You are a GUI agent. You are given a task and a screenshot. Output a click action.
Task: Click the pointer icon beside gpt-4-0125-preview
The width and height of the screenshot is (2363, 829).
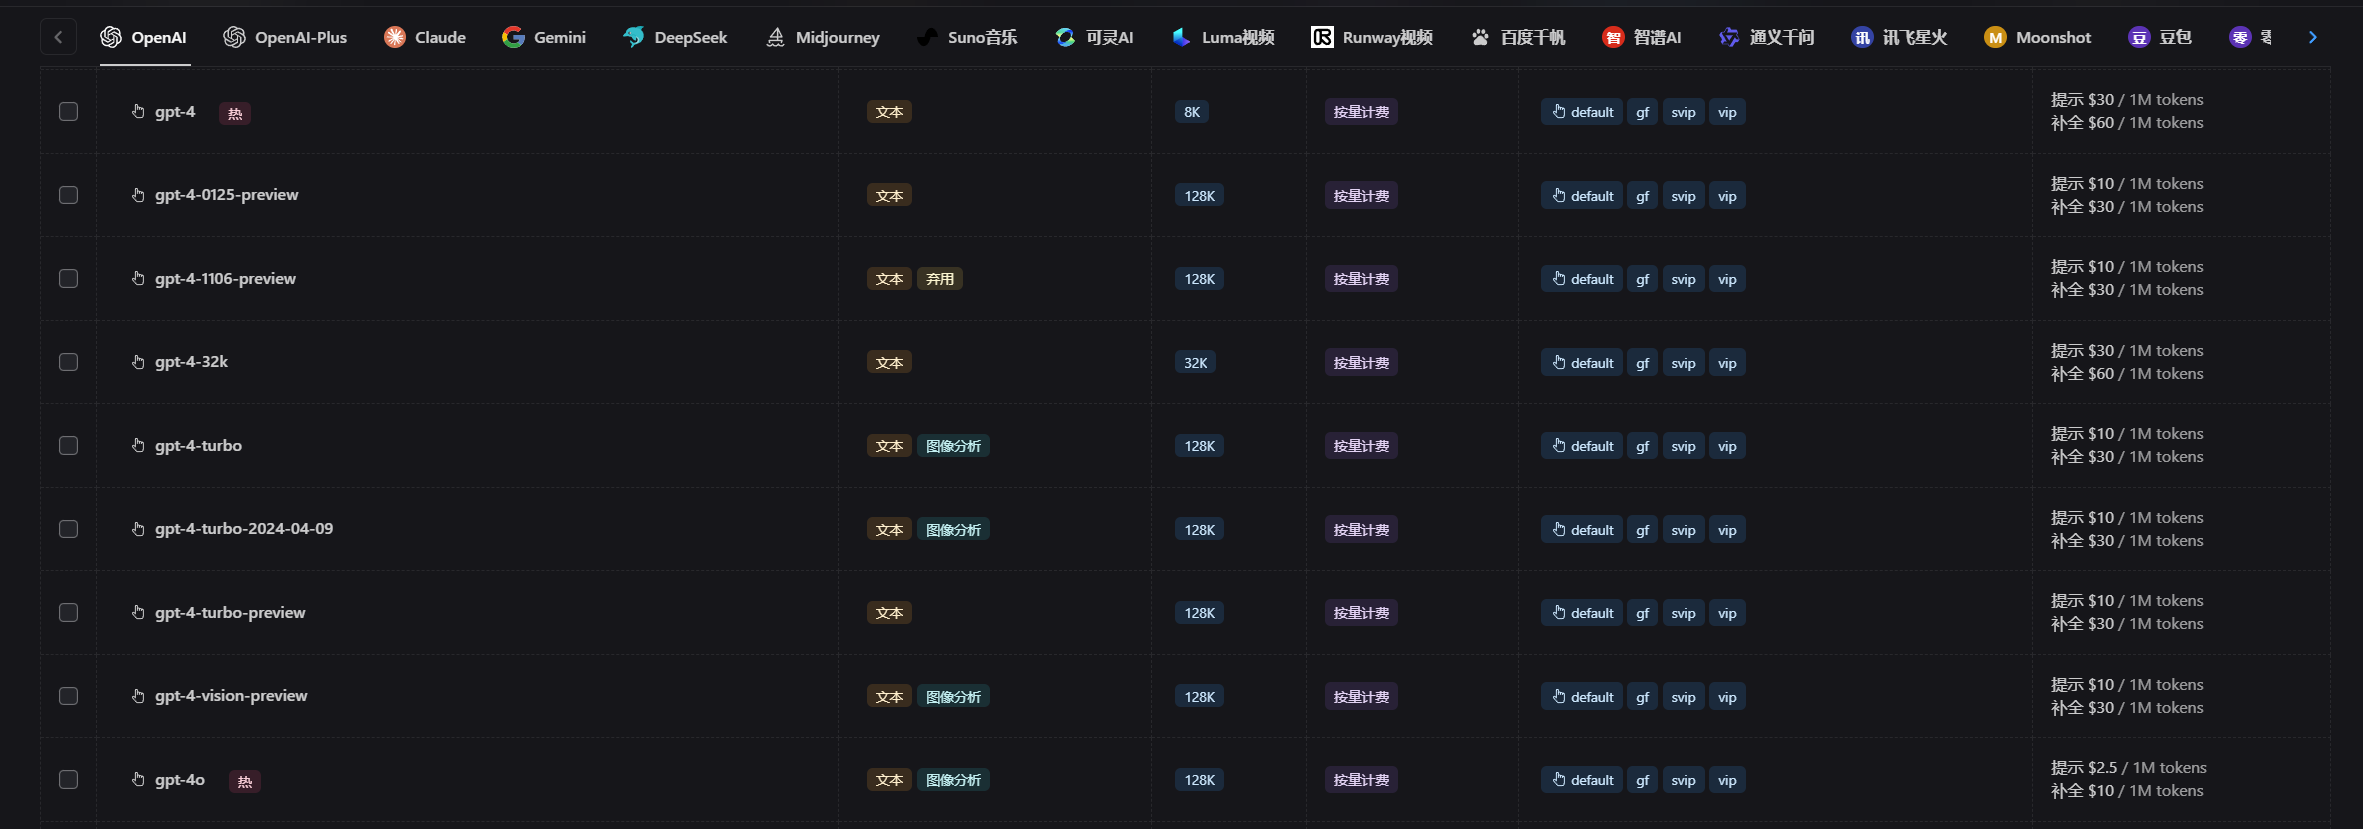coord(138,195)
